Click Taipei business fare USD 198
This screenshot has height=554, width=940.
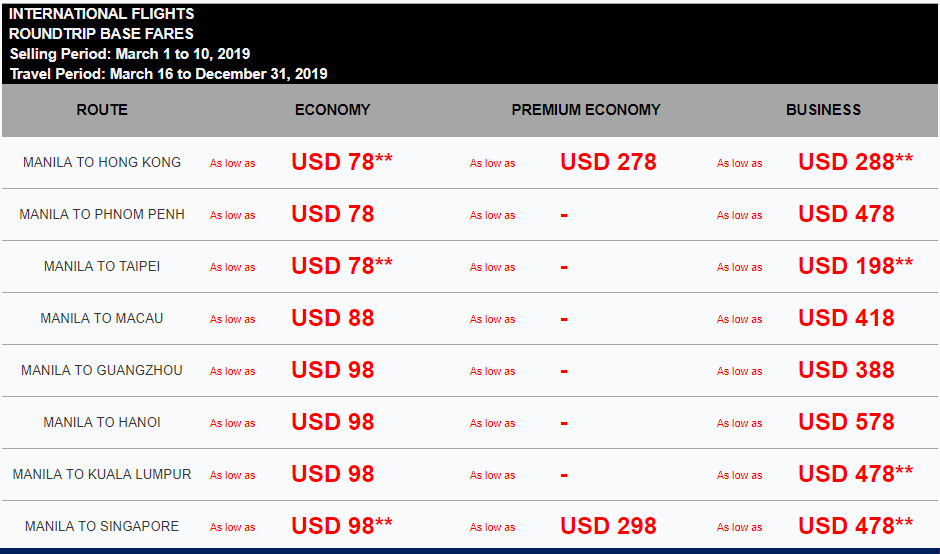(855, 266)
